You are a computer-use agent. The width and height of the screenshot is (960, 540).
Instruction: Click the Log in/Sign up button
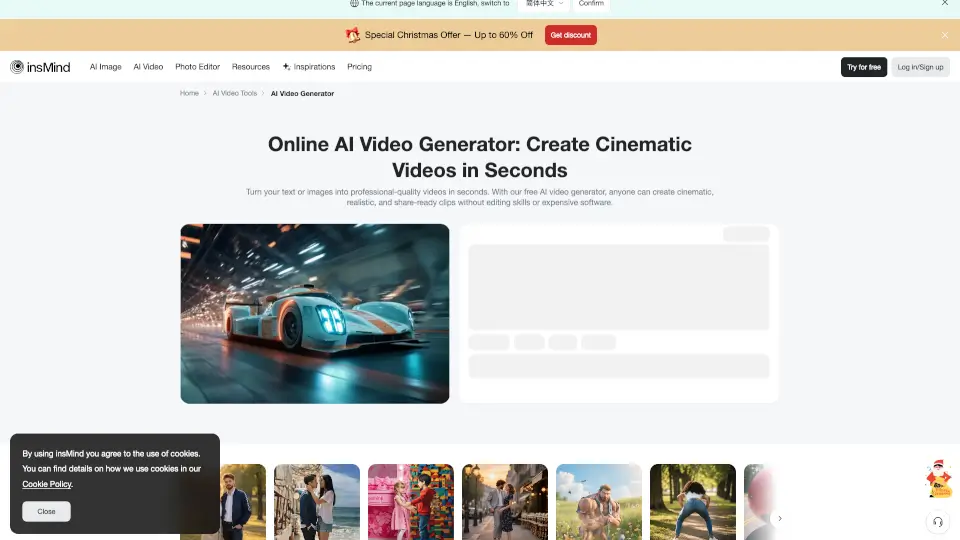click(x=920, y=67)
